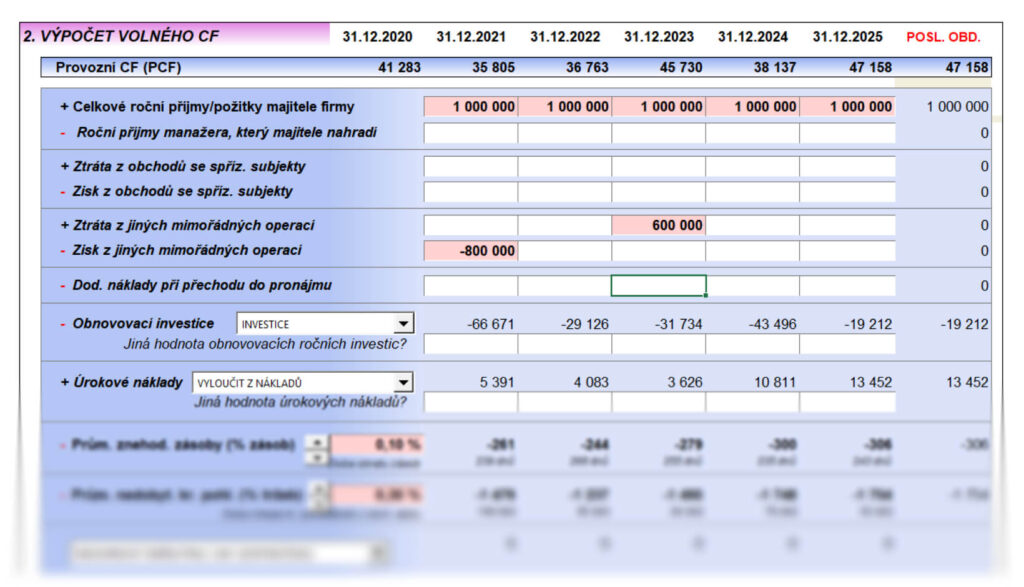Open the Úrokové náklady dropdown arrow

click(x=403, y=382)
